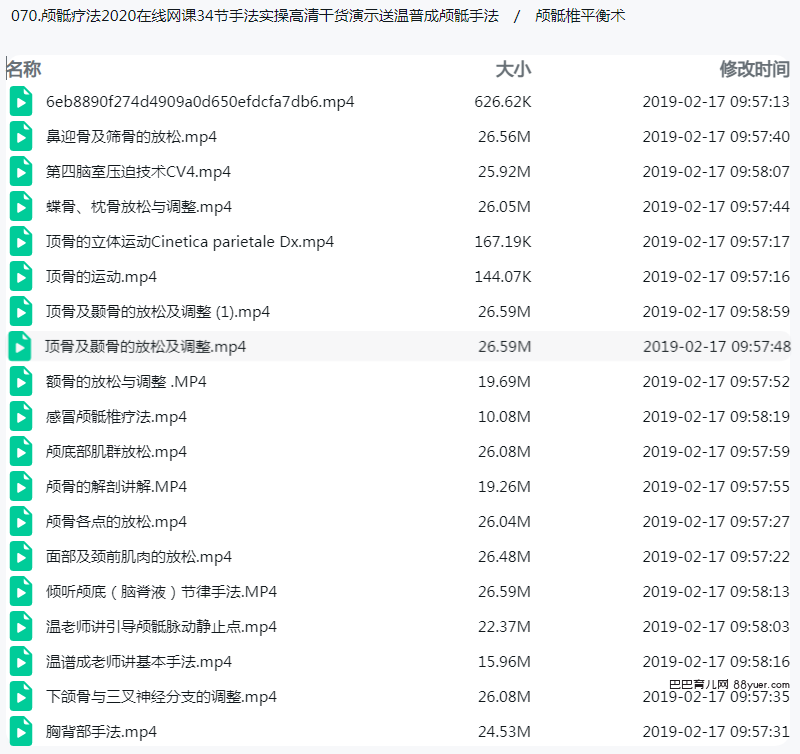Open the video 顶骨的运动.mp4
Viewport: 800px width, 754px height.
pos(101,277)
